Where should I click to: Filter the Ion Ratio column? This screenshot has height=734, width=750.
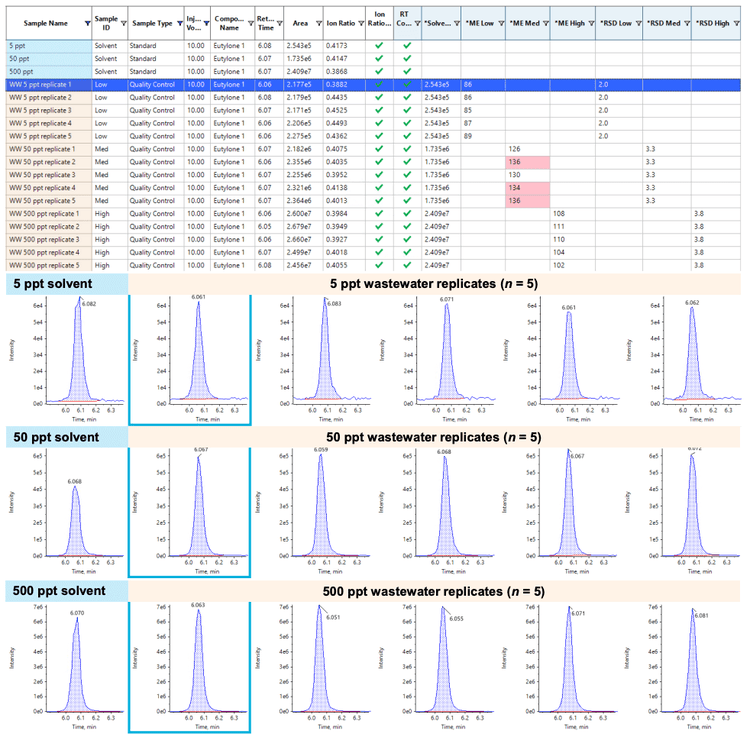[358, 21]
